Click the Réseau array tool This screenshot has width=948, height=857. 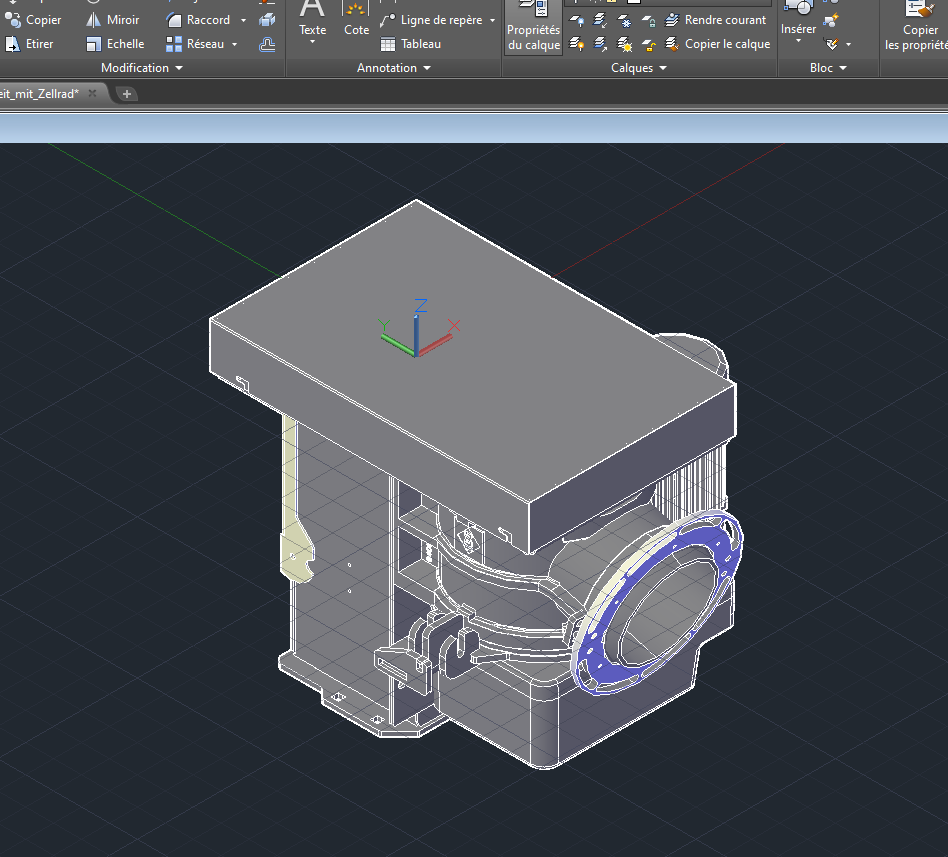click(195, 44)
